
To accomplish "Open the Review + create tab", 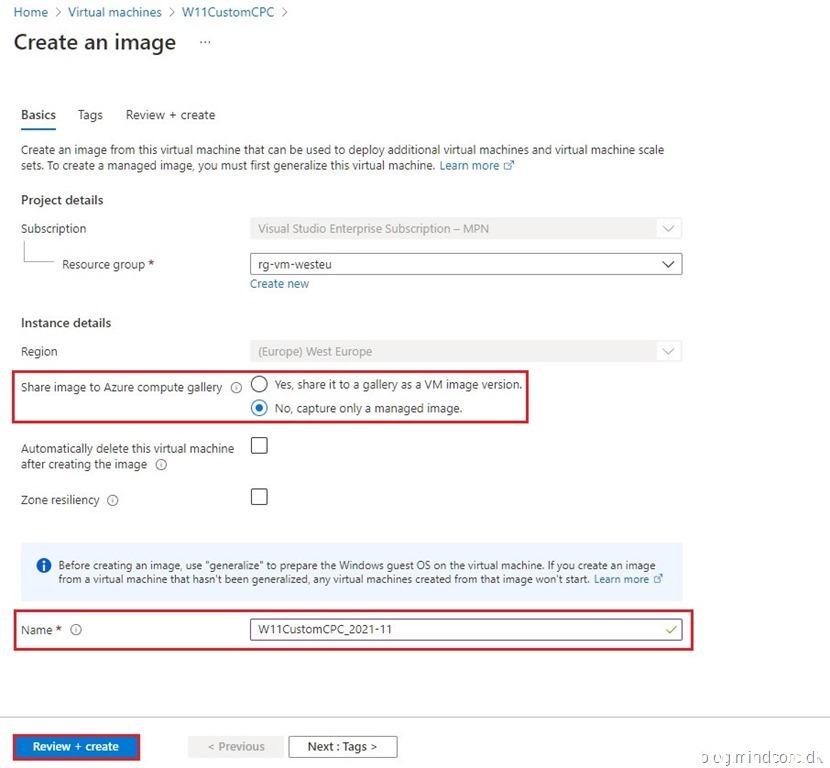I will pos(170,115).
